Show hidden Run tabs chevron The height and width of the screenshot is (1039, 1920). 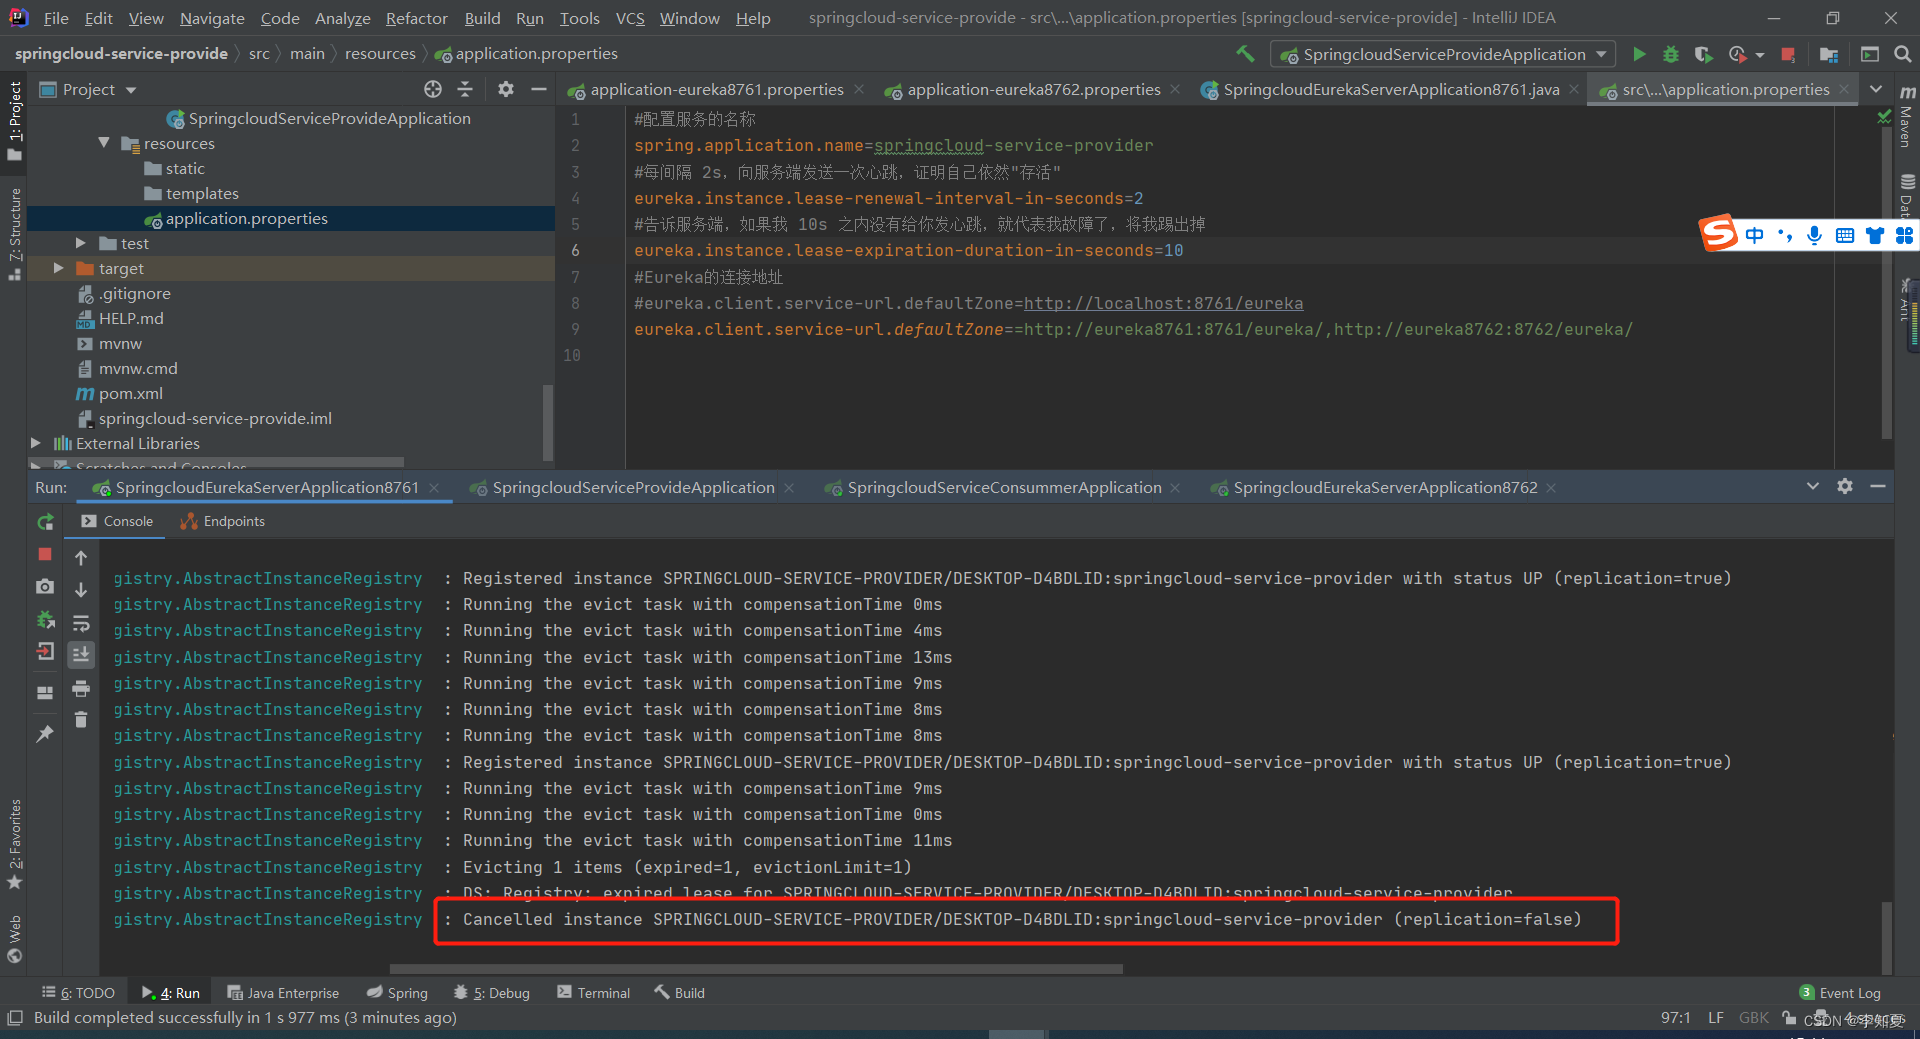tap(1813, 486)
